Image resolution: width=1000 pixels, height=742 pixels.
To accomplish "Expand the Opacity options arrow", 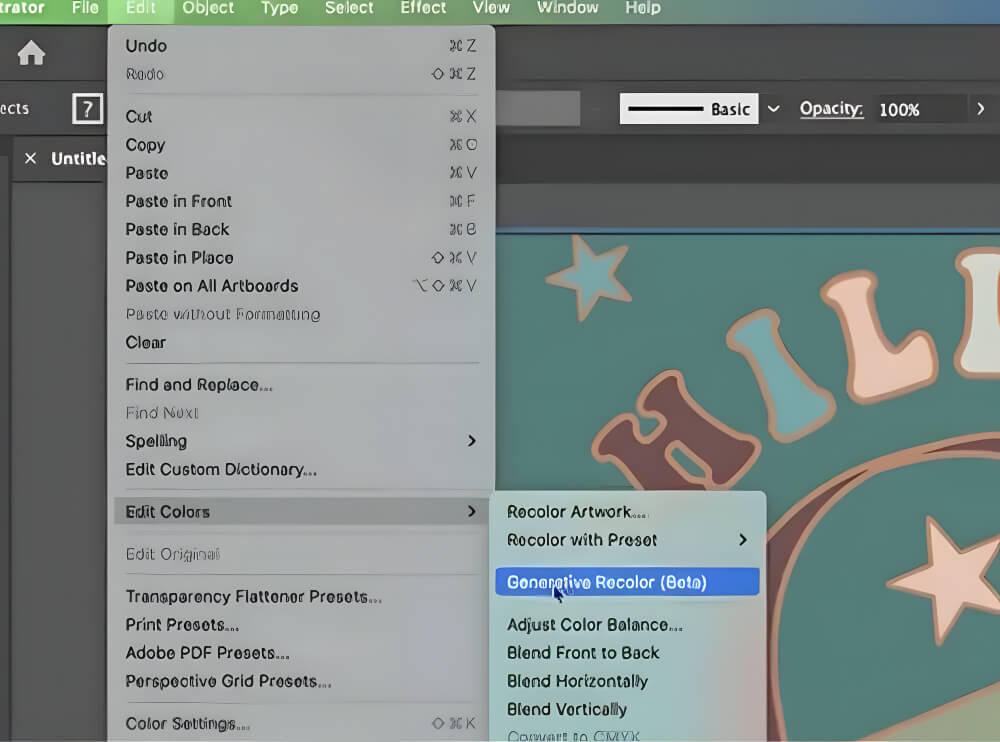I will click(980, 109).
